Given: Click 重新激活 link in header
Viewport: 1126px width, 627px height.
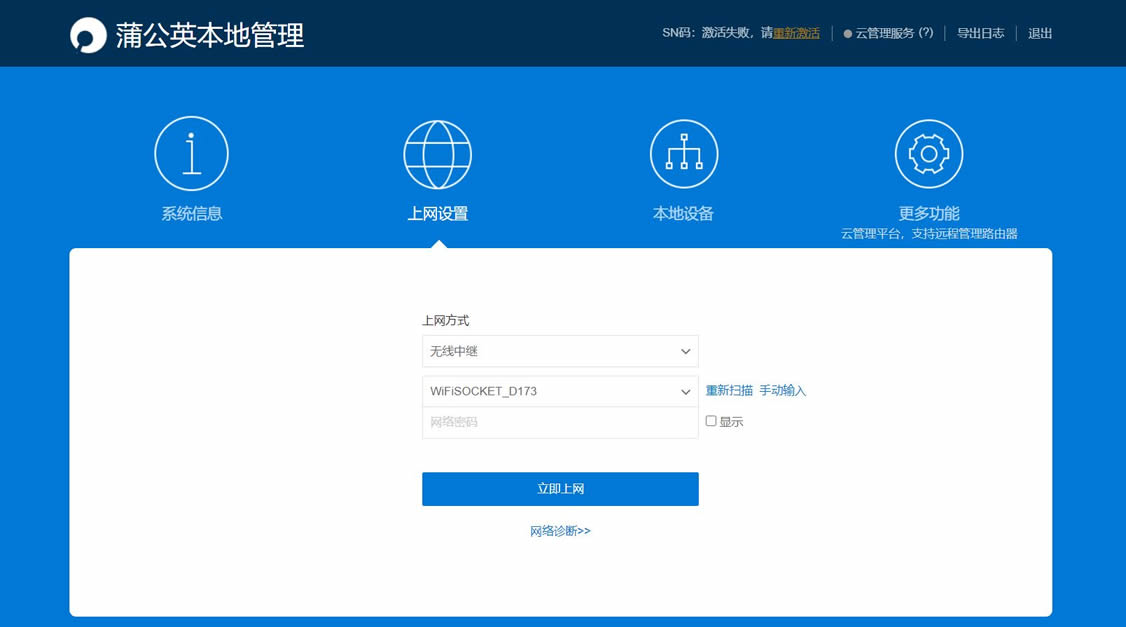Looking at the screenshot, I should (x=796, y=33).
